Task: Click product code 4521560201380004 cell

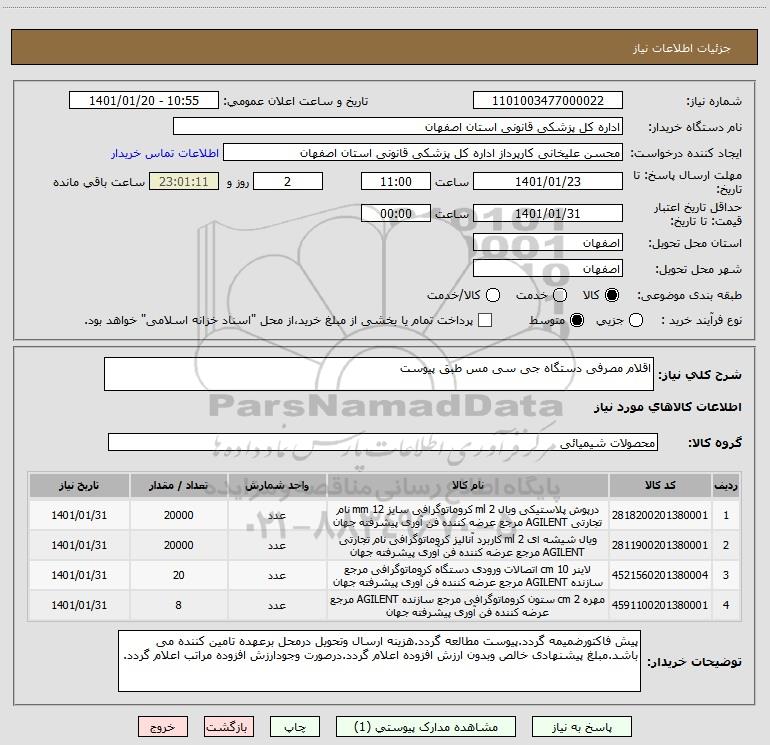Action: pyautogui.click(x=660, y=575)
